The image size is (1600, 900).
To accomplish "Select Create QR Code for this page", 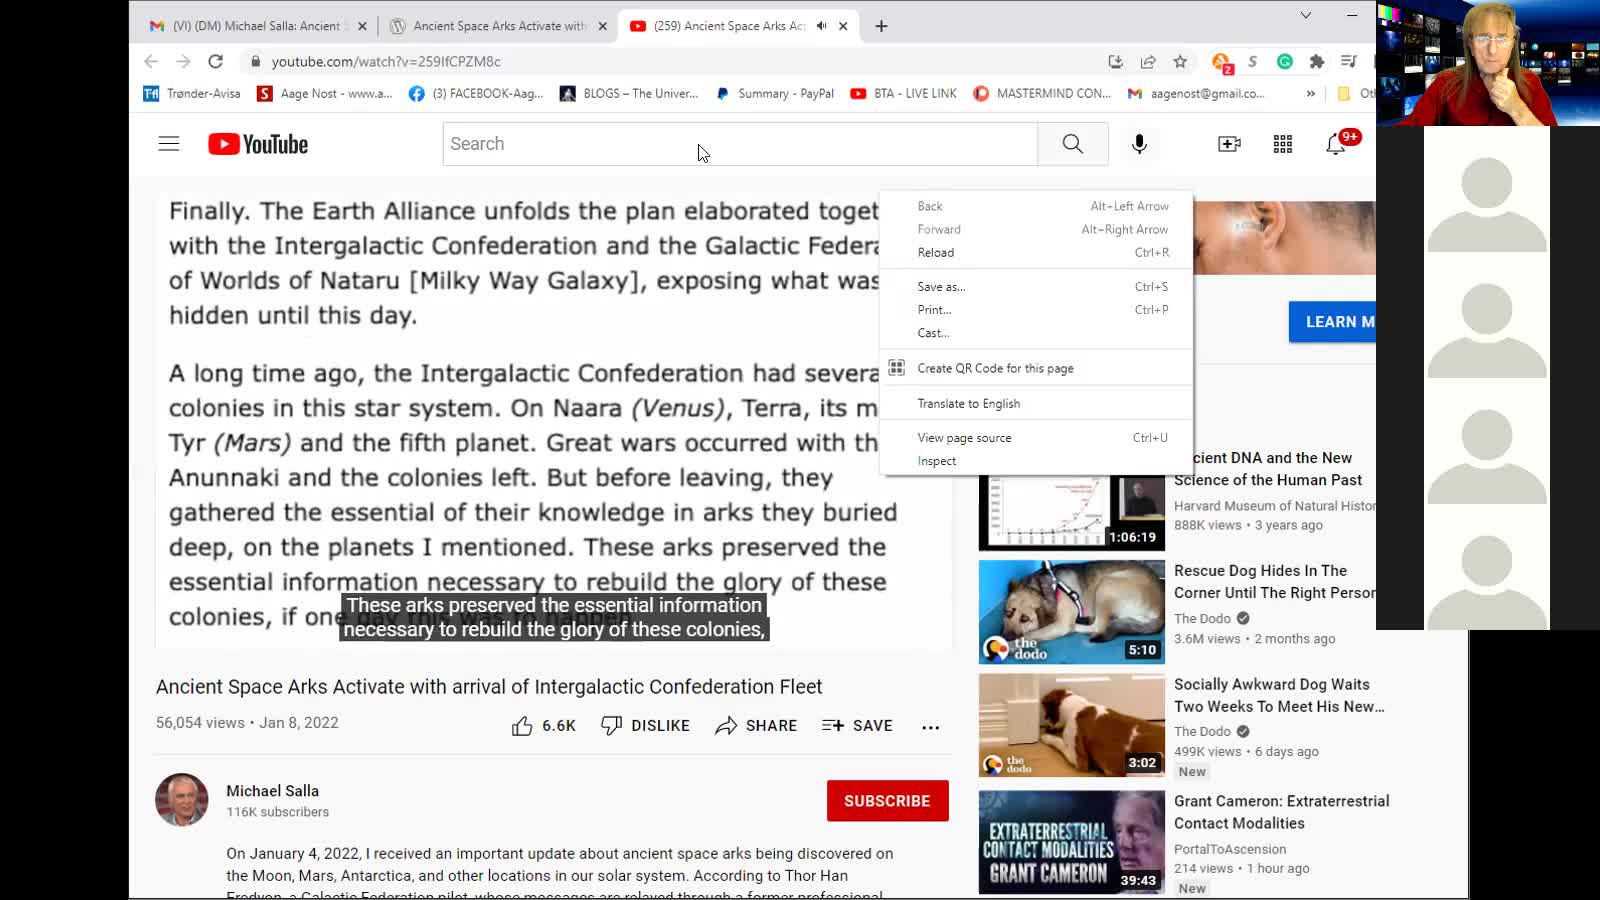I will 1037,368.
